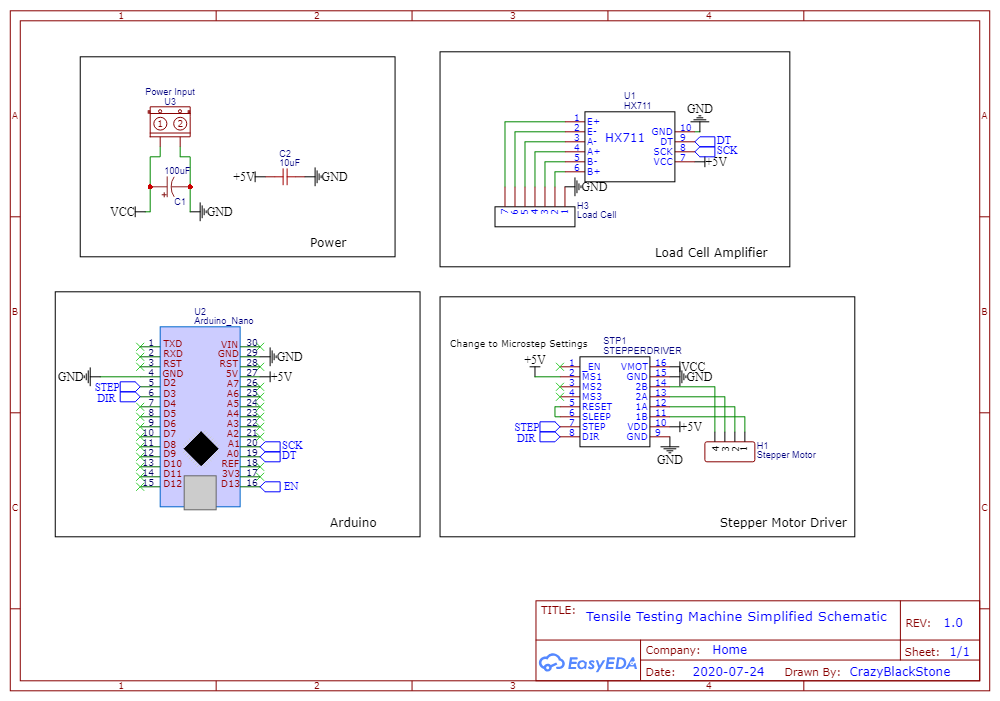
Task: Select the Company value 'Home'
Action: click(730, 649)
